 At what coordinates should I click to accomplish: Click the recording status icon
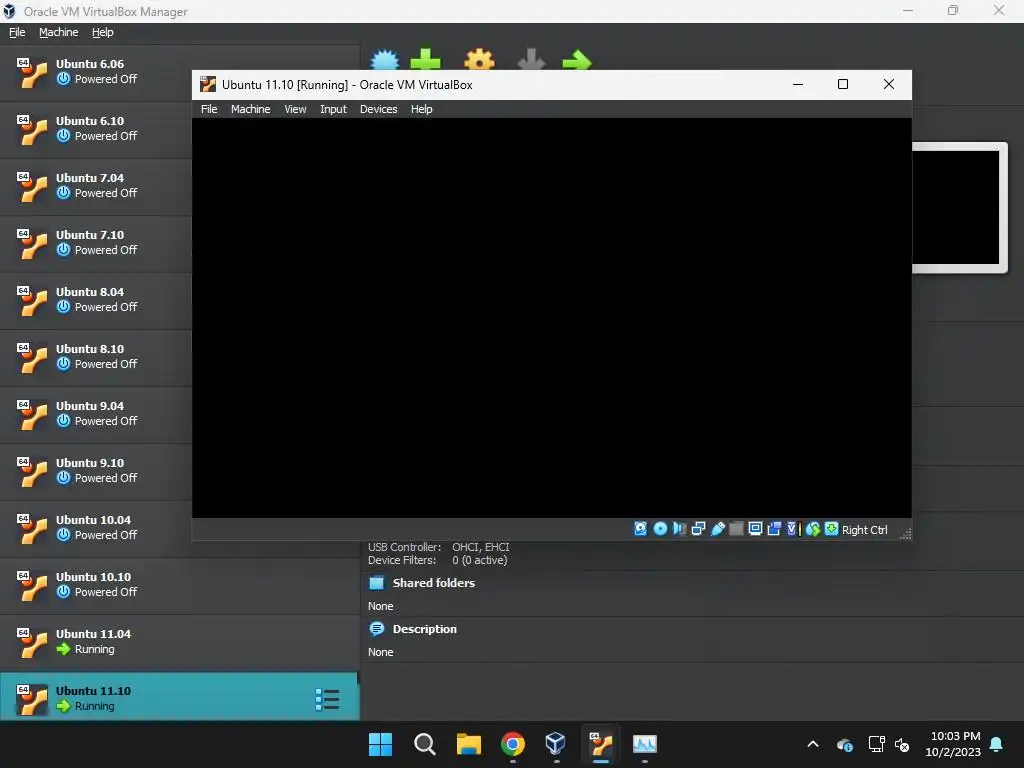[x=774, y=529]
